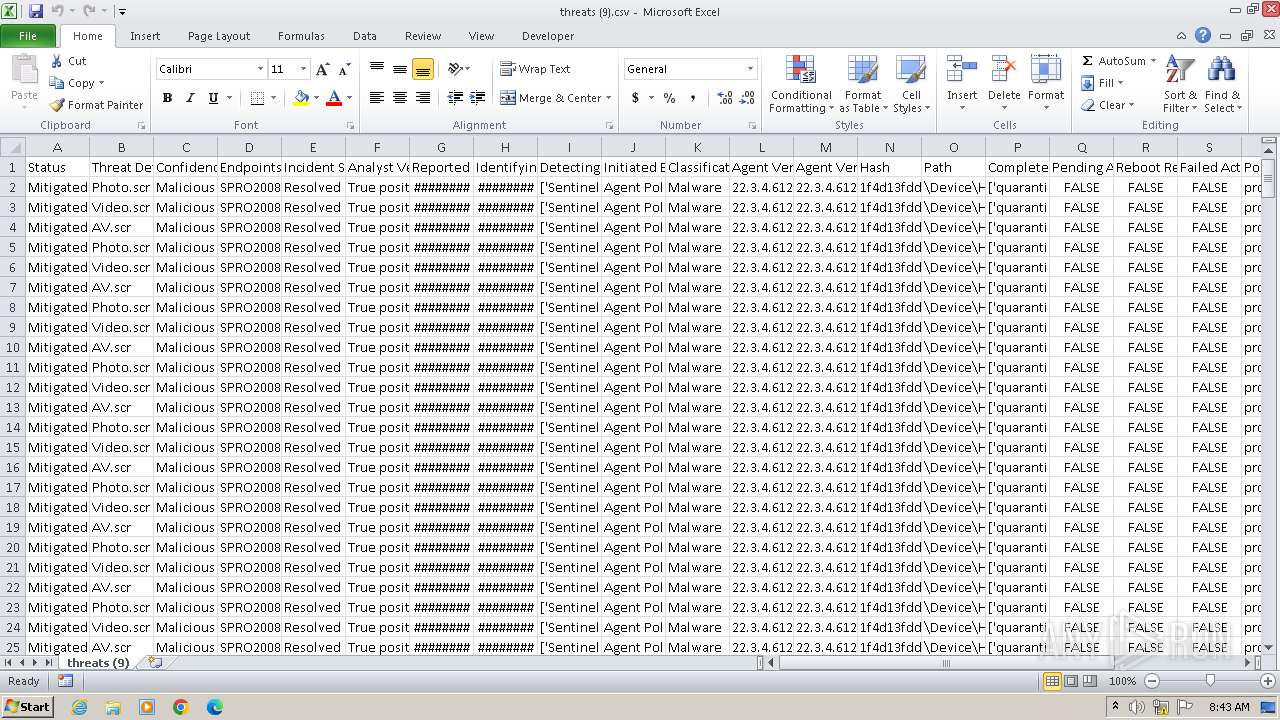Toggle Middle Align

pos(400,69)
